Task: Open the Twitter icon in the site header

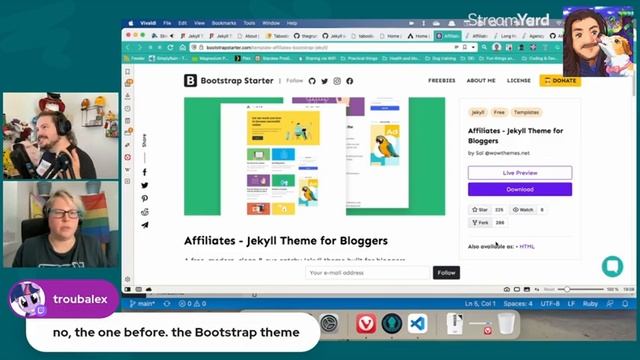Action: pos(324,81)
